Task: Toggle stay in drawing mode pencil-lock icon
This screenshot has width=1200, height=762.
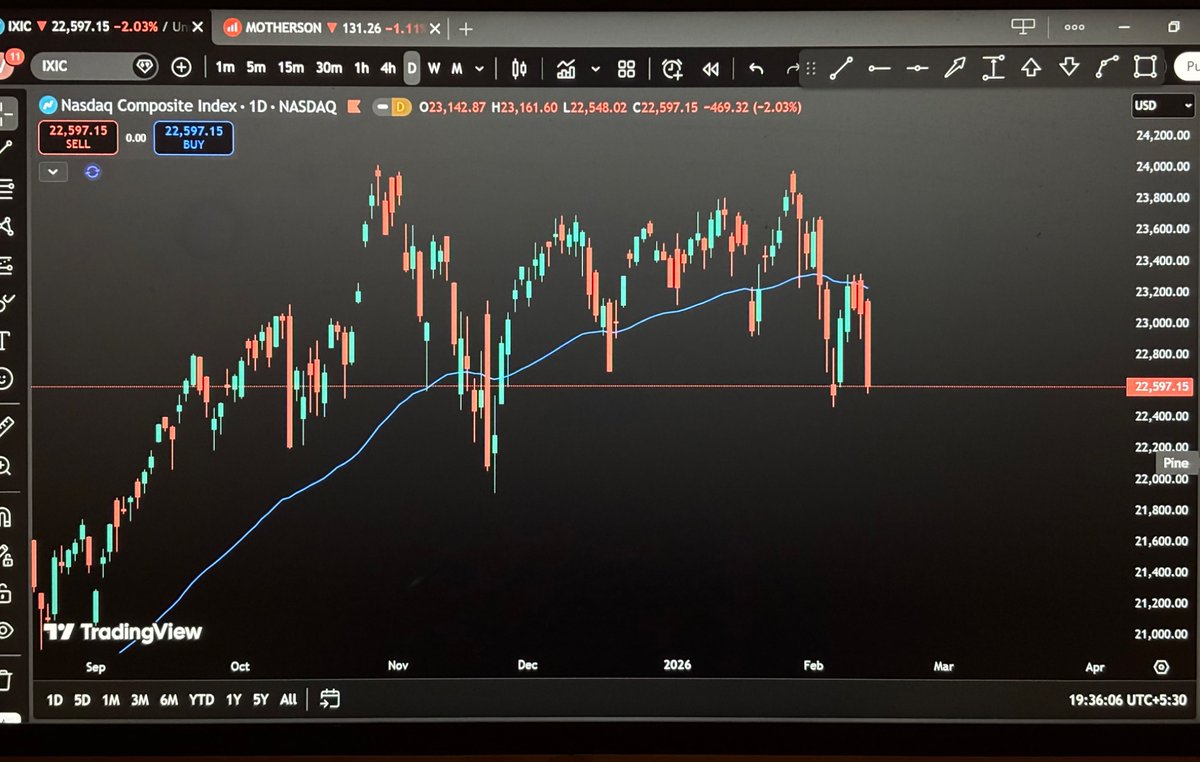Action: pyautogui.click(x=5, y=555)
